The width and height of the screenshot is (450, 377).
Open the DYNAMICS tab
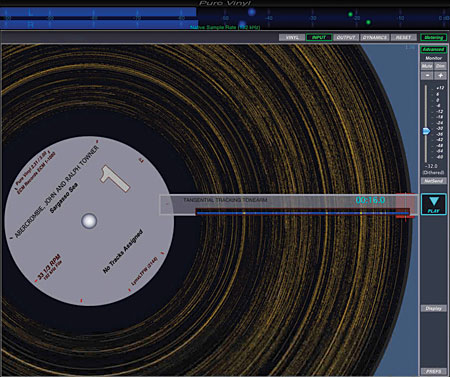click(x=375, y=38)
